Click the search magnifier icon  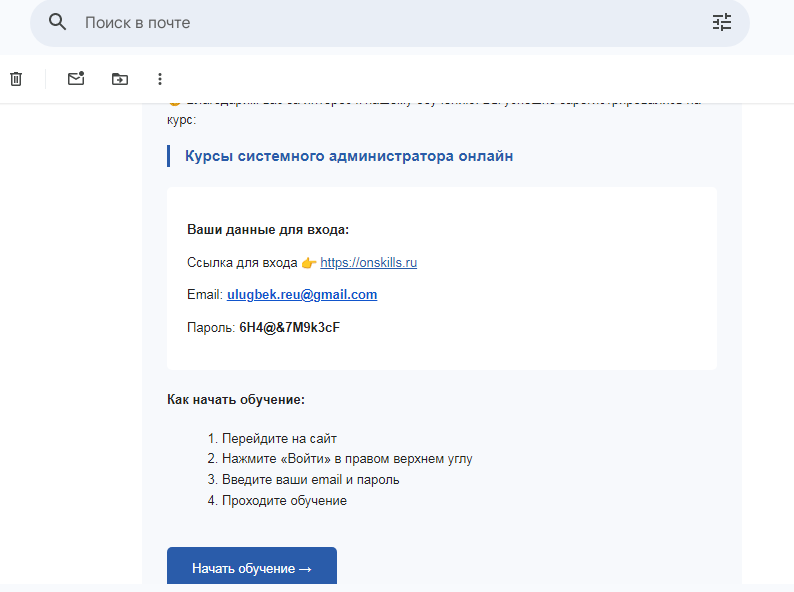pyautogui.click(x=57, y=22)
